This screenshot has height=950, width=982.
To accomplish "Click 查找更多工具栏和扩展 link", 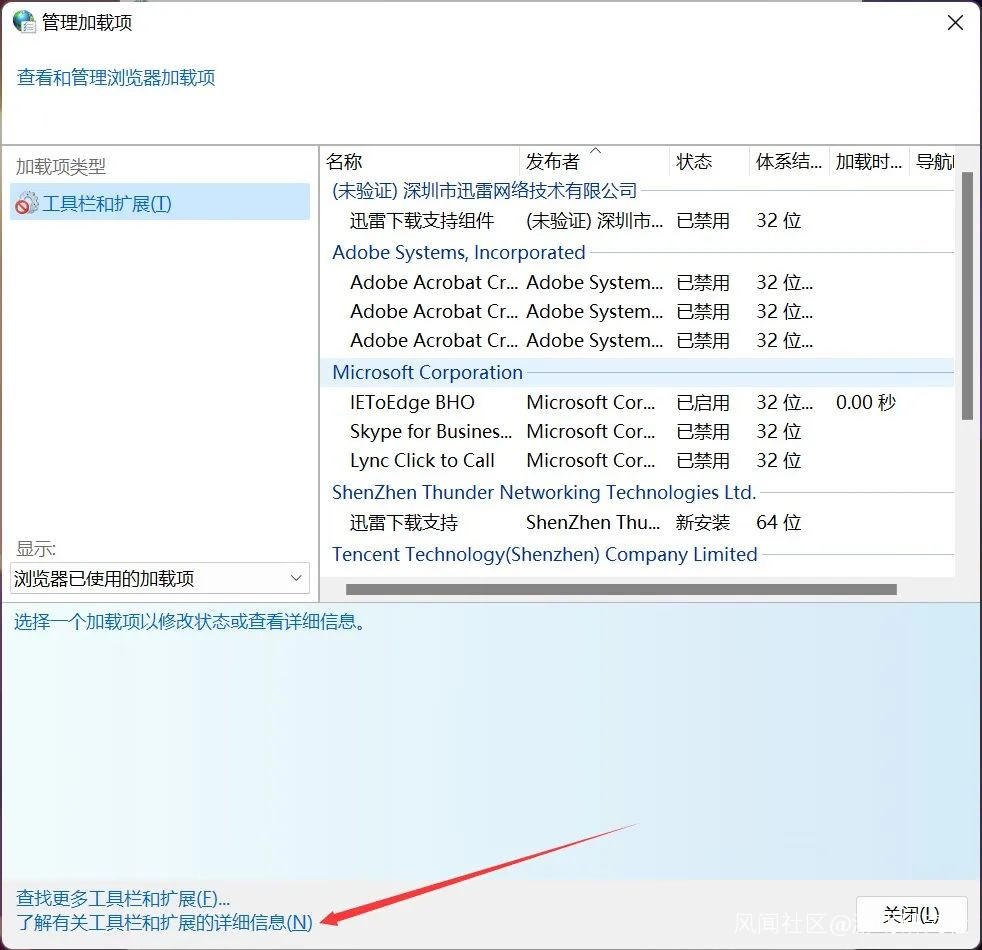I will pos(123,899).
